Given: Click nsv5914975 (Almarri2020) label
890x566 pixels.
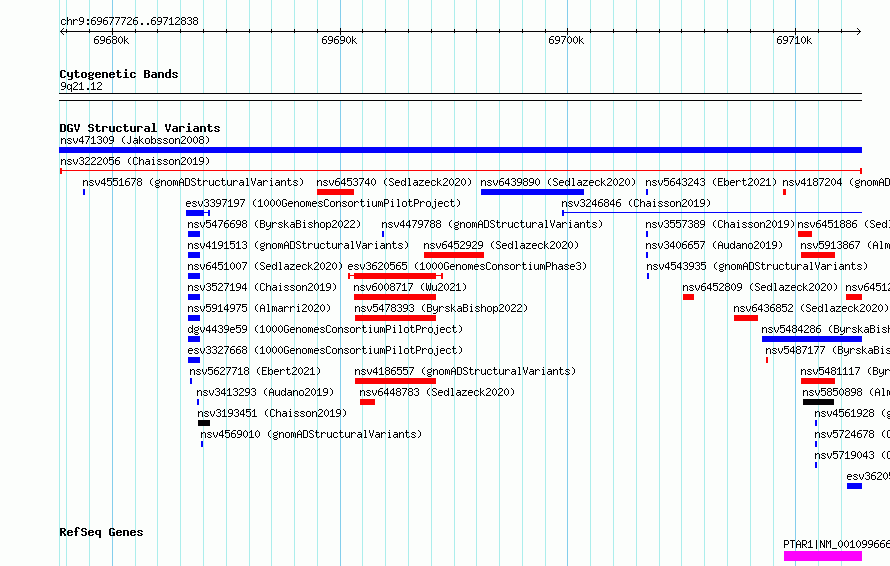Looking at the screenshot, I should 259,308.
